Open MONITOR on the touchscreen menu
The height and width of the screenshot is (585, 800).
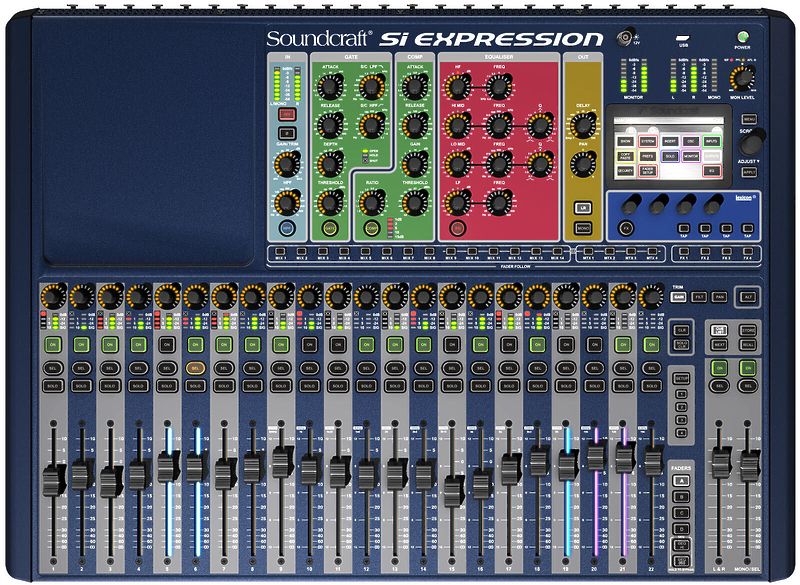691,156
